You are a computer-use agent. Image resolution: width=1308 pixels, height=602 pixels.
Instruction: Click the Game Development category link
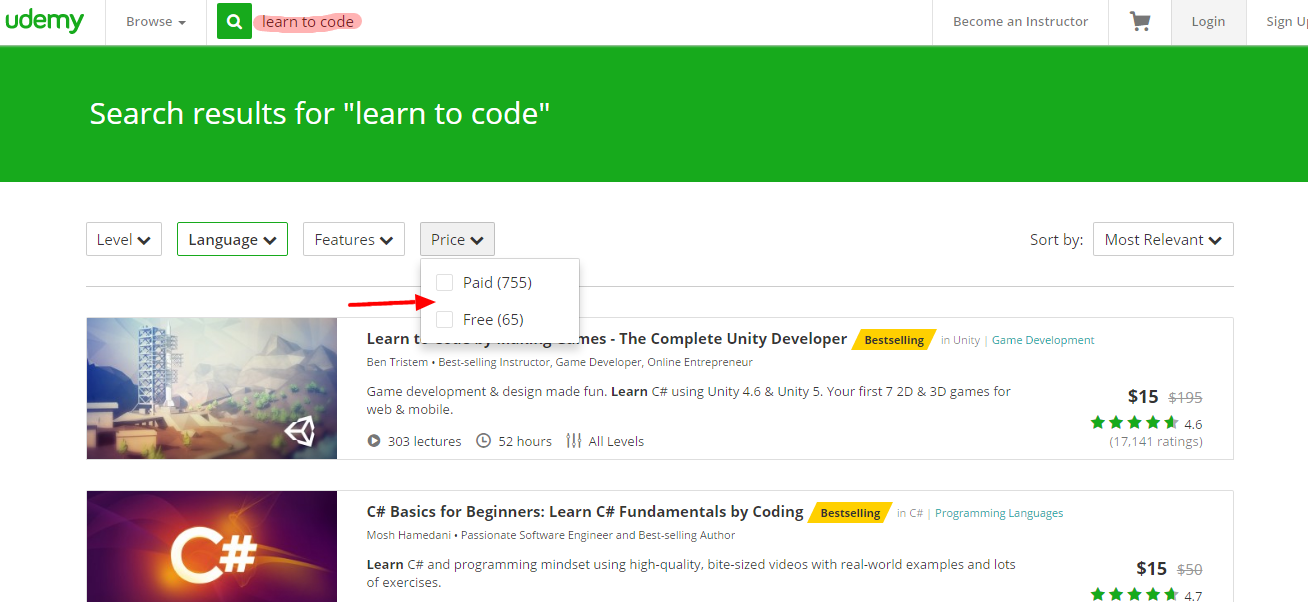coord(1043,340)
